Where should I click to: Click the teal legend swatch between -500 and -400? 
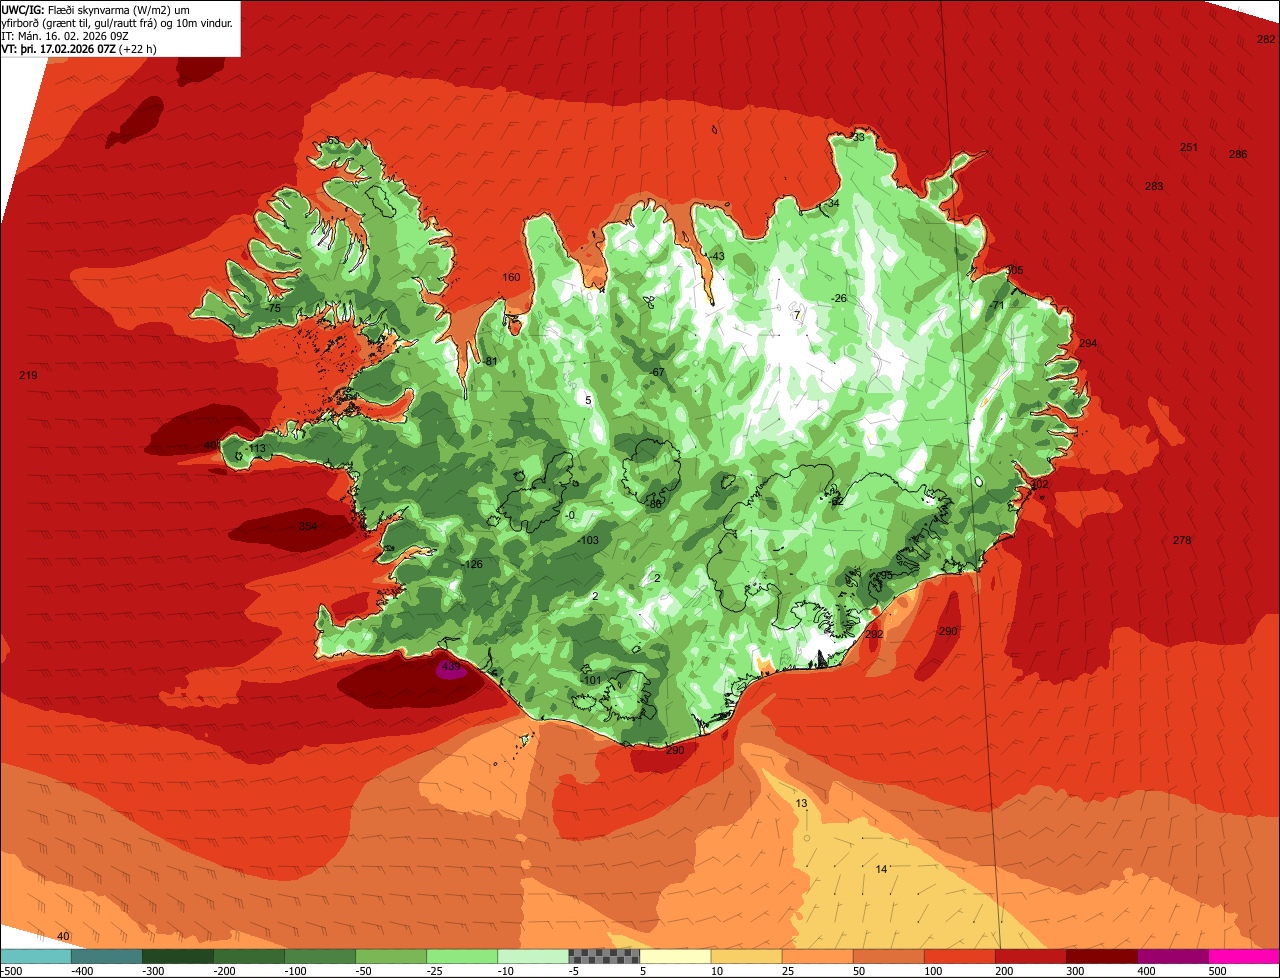[35, 957]
